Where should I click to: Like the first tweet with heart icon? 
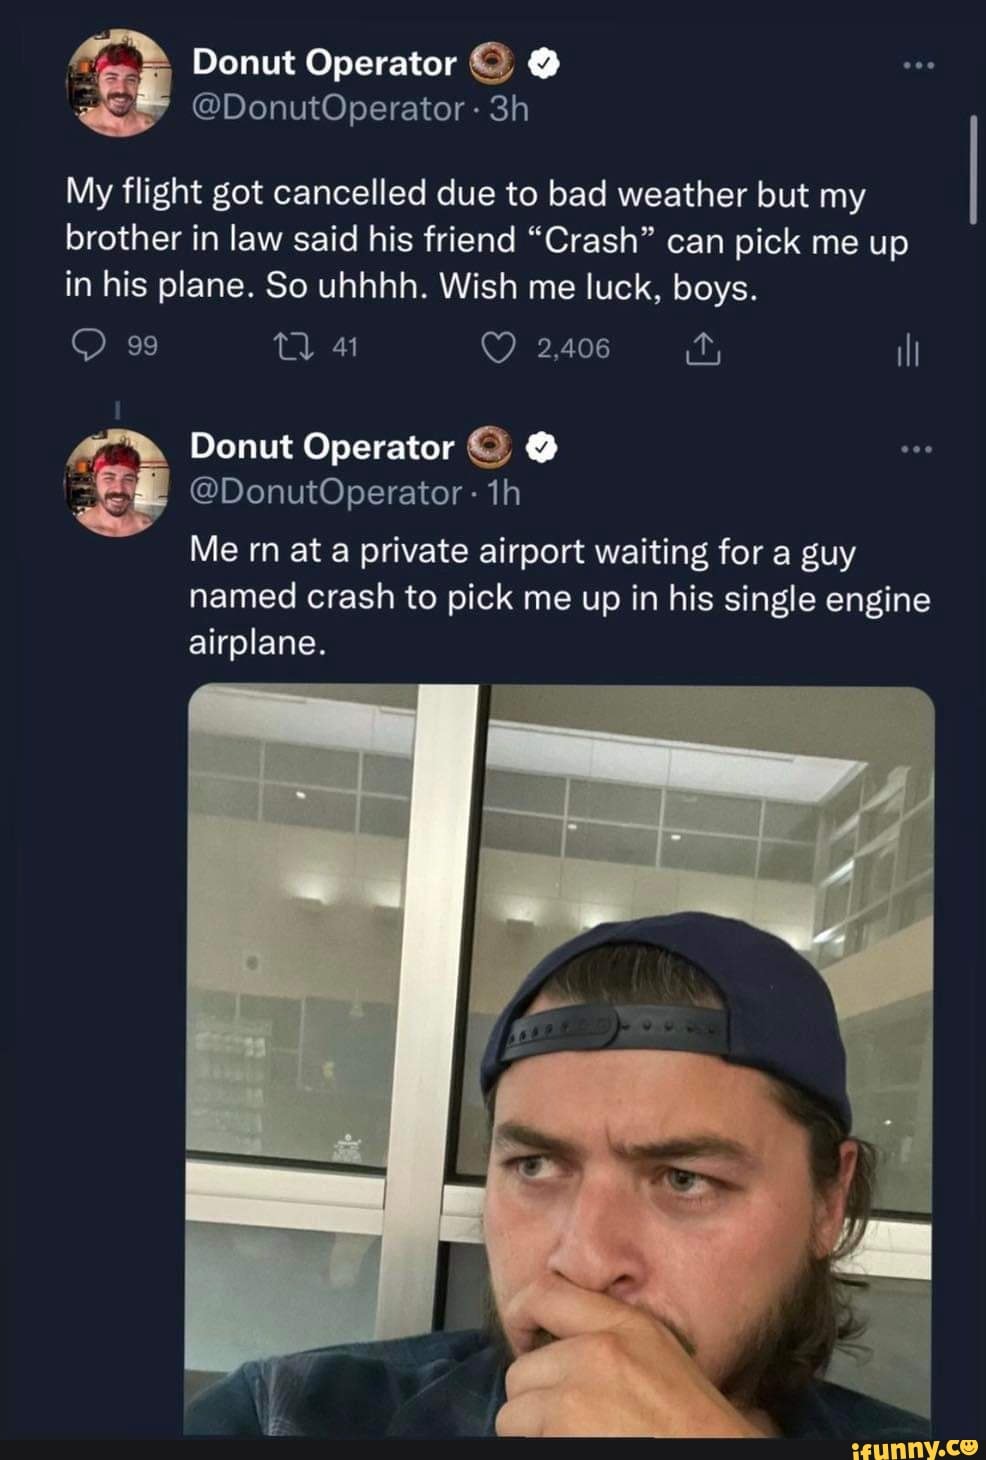click(499, 347)
